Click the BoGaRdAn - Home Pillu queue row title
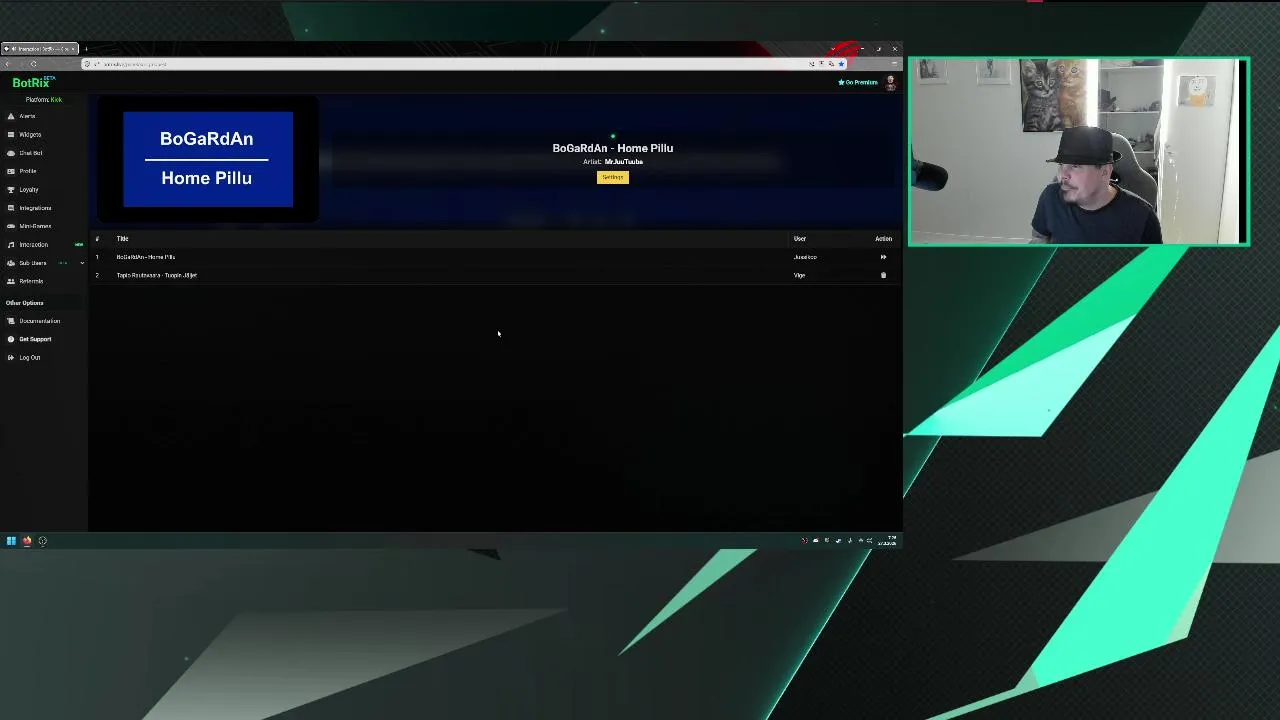This screenshot has width=1280, height=720. (146, 257)
